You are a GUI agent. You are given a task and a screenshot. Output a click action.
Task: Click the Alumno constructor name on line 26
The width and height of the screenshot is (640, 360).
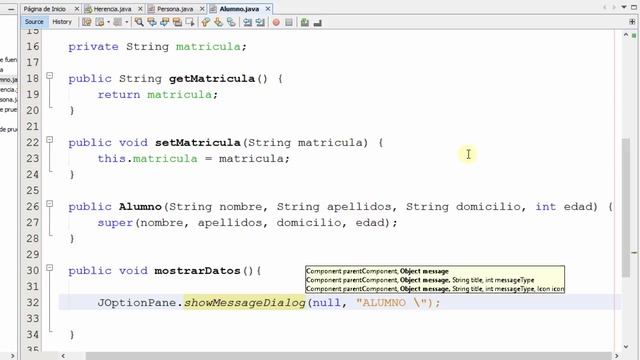click(x=140, y=207)
